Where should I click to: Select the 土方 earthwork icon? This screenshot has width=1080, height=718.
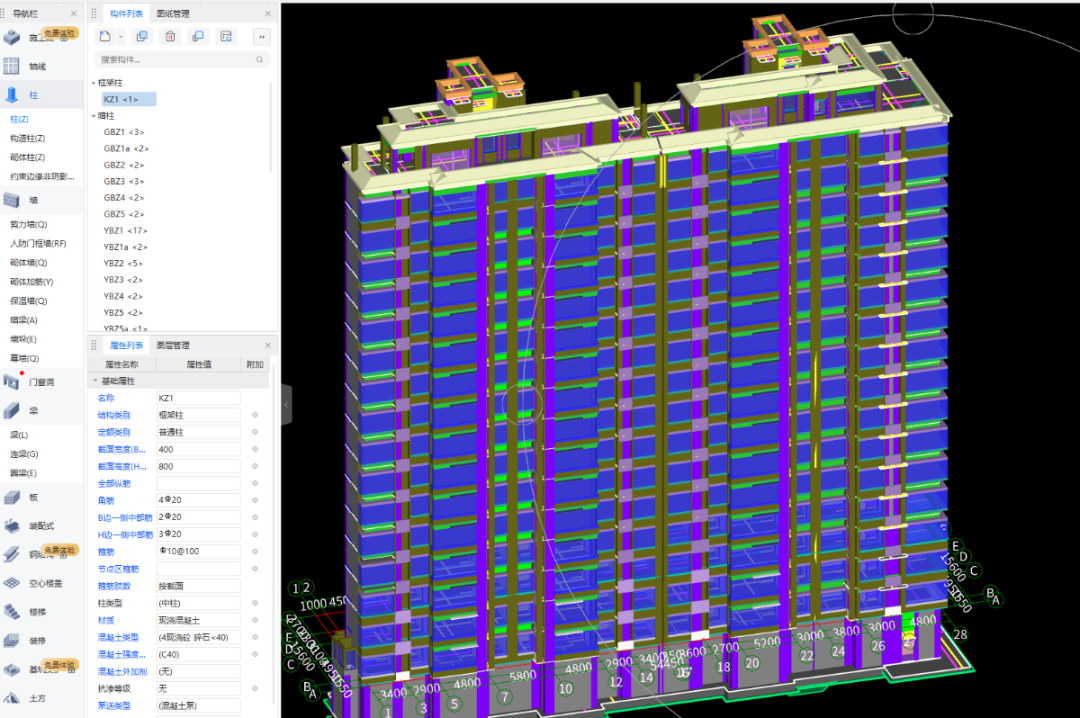[12, 697]
